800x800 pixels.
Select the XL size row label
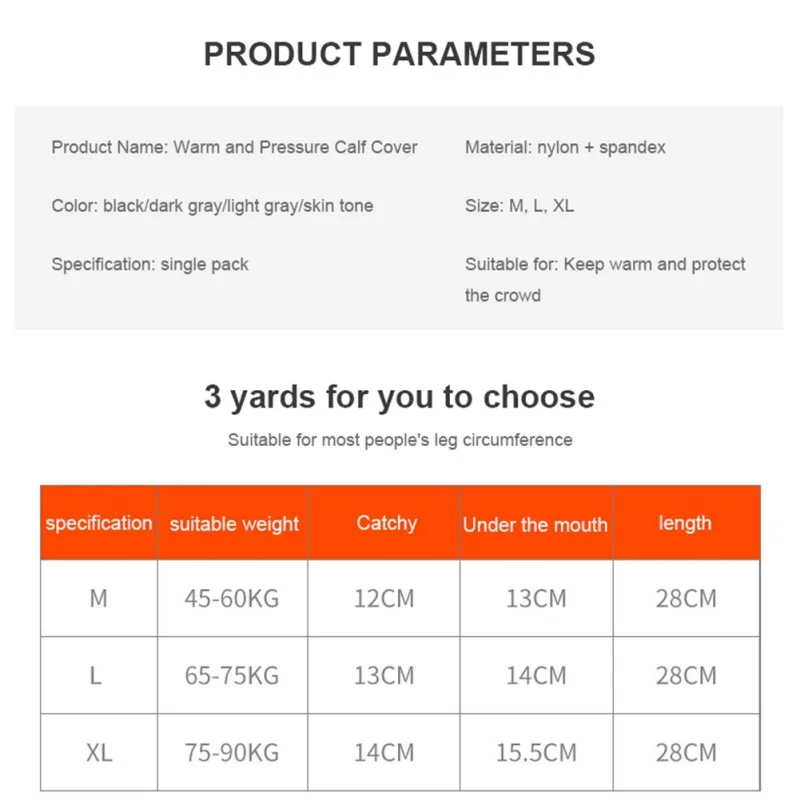[99, 753]
